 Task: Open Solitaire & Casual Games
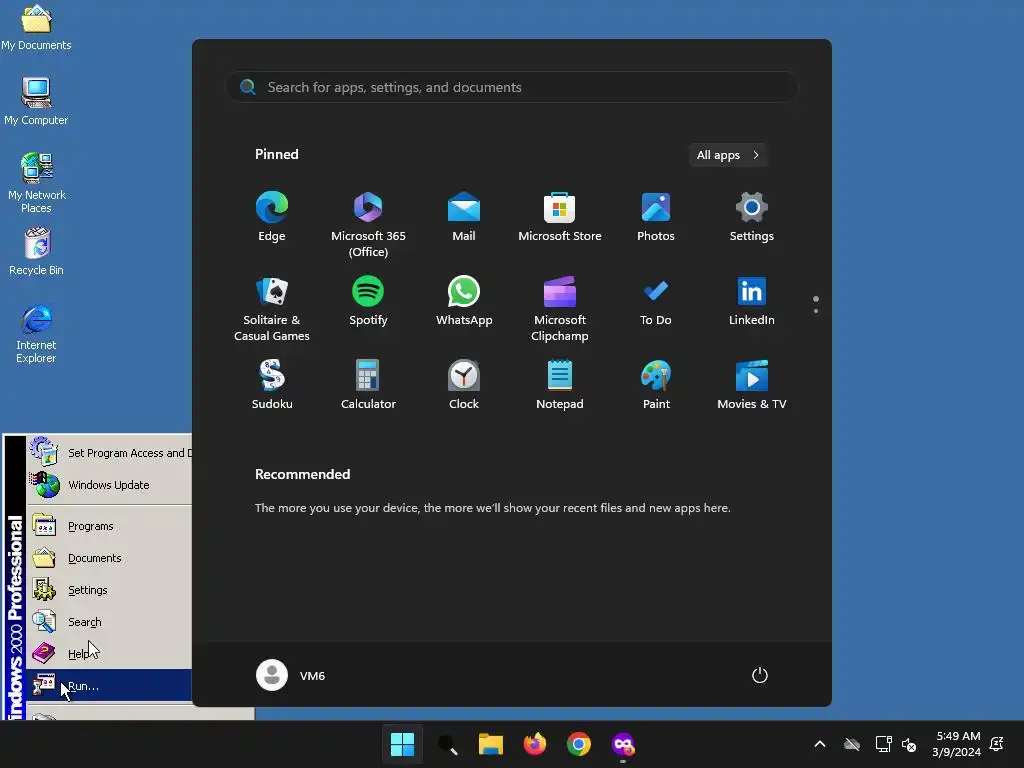(x=272, y=308)
